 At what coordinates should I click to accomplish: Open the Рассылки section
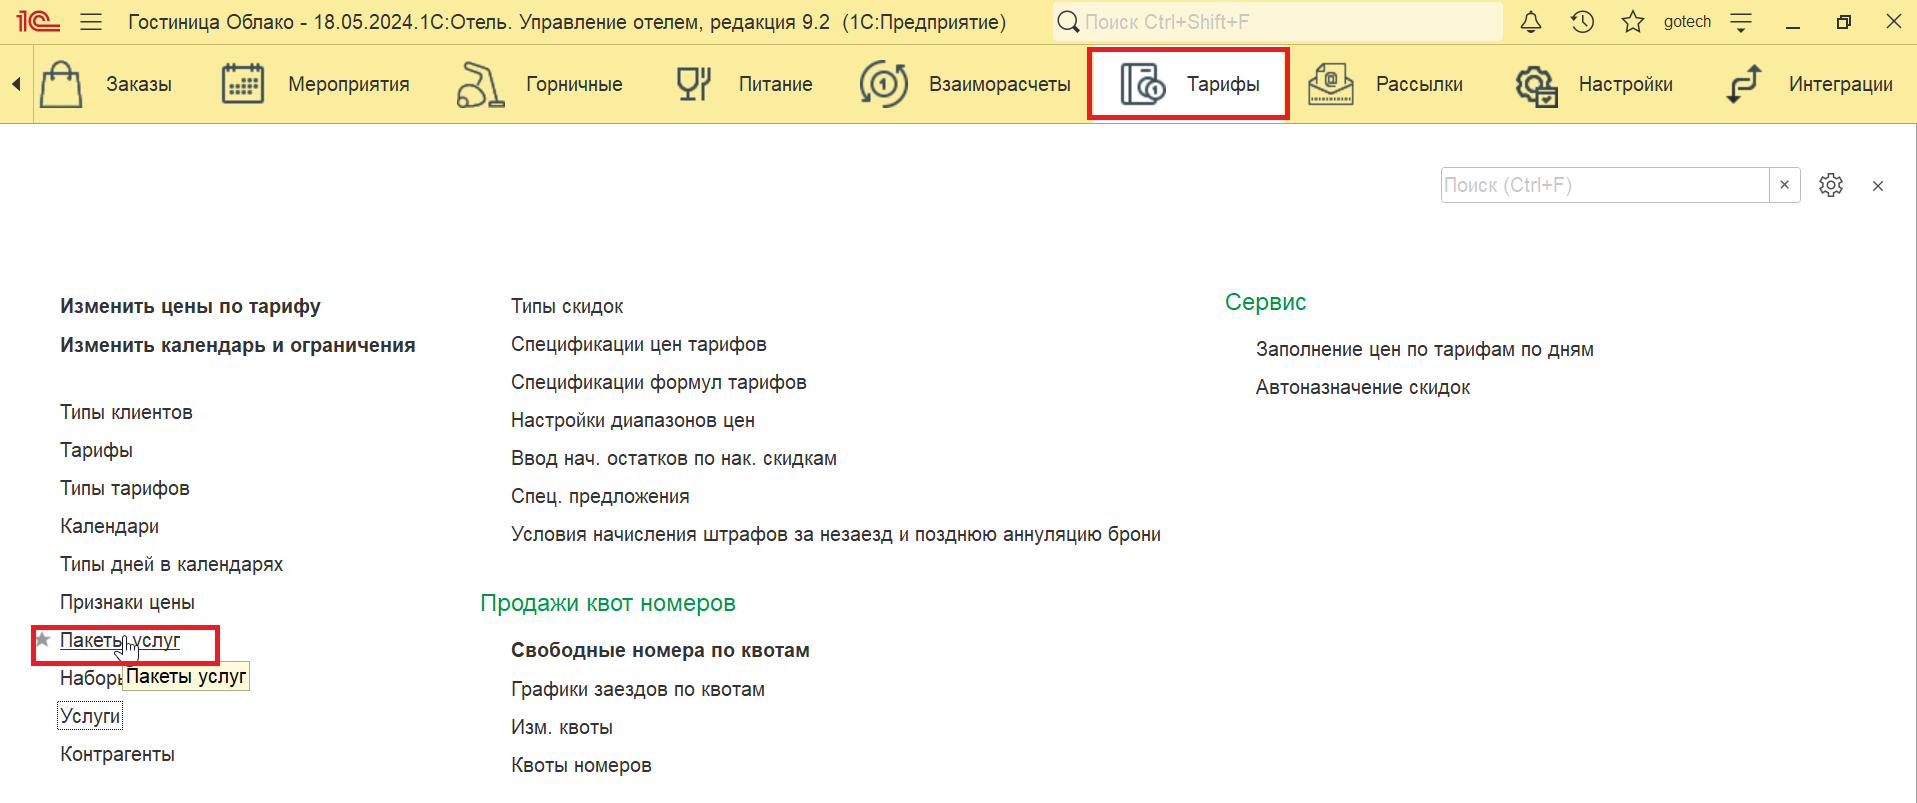click(1419, 84)
